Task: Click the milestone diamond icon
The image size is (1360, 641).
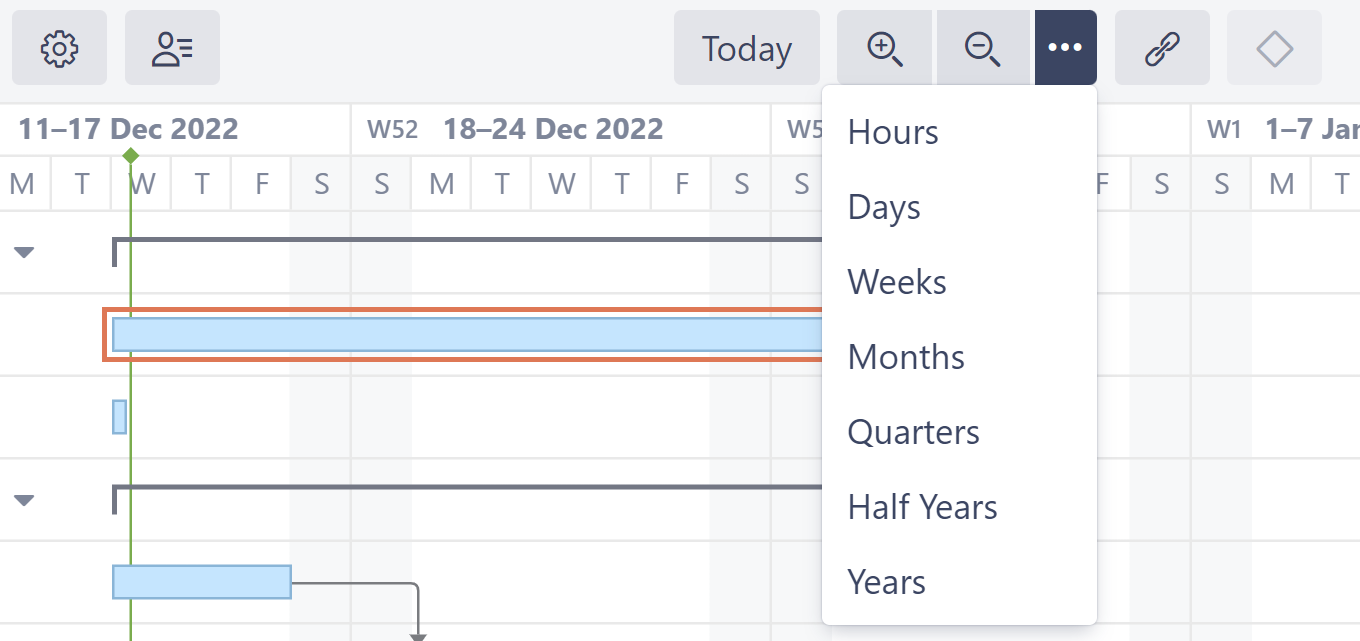Action: [x=1274, y=48]
